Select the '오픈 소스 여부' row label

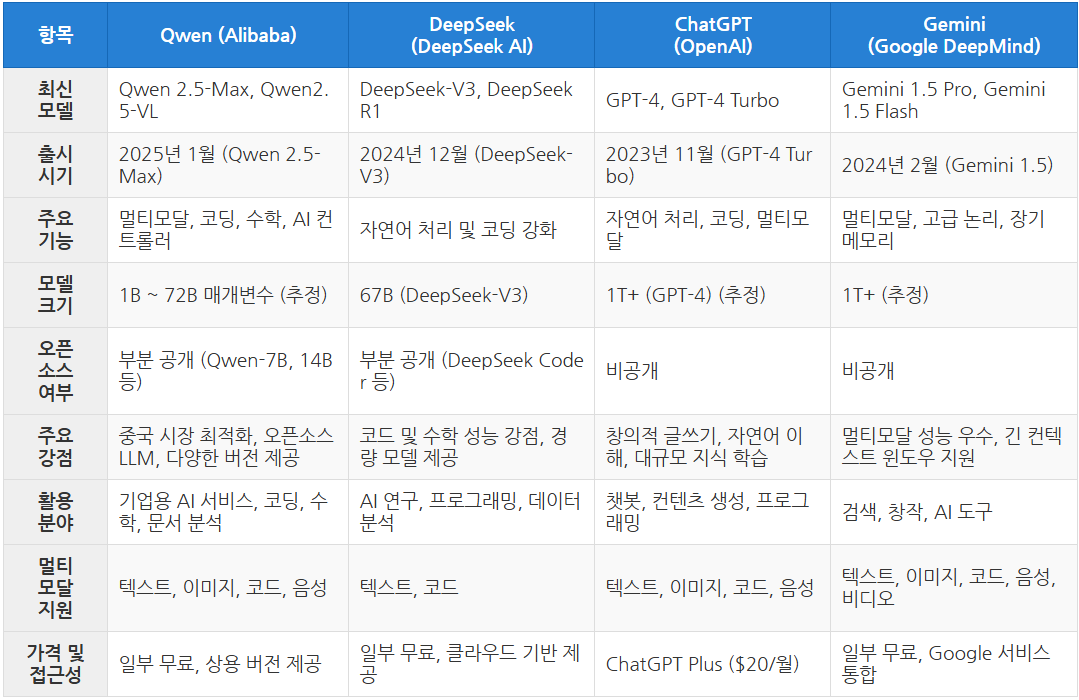(56, 371)
